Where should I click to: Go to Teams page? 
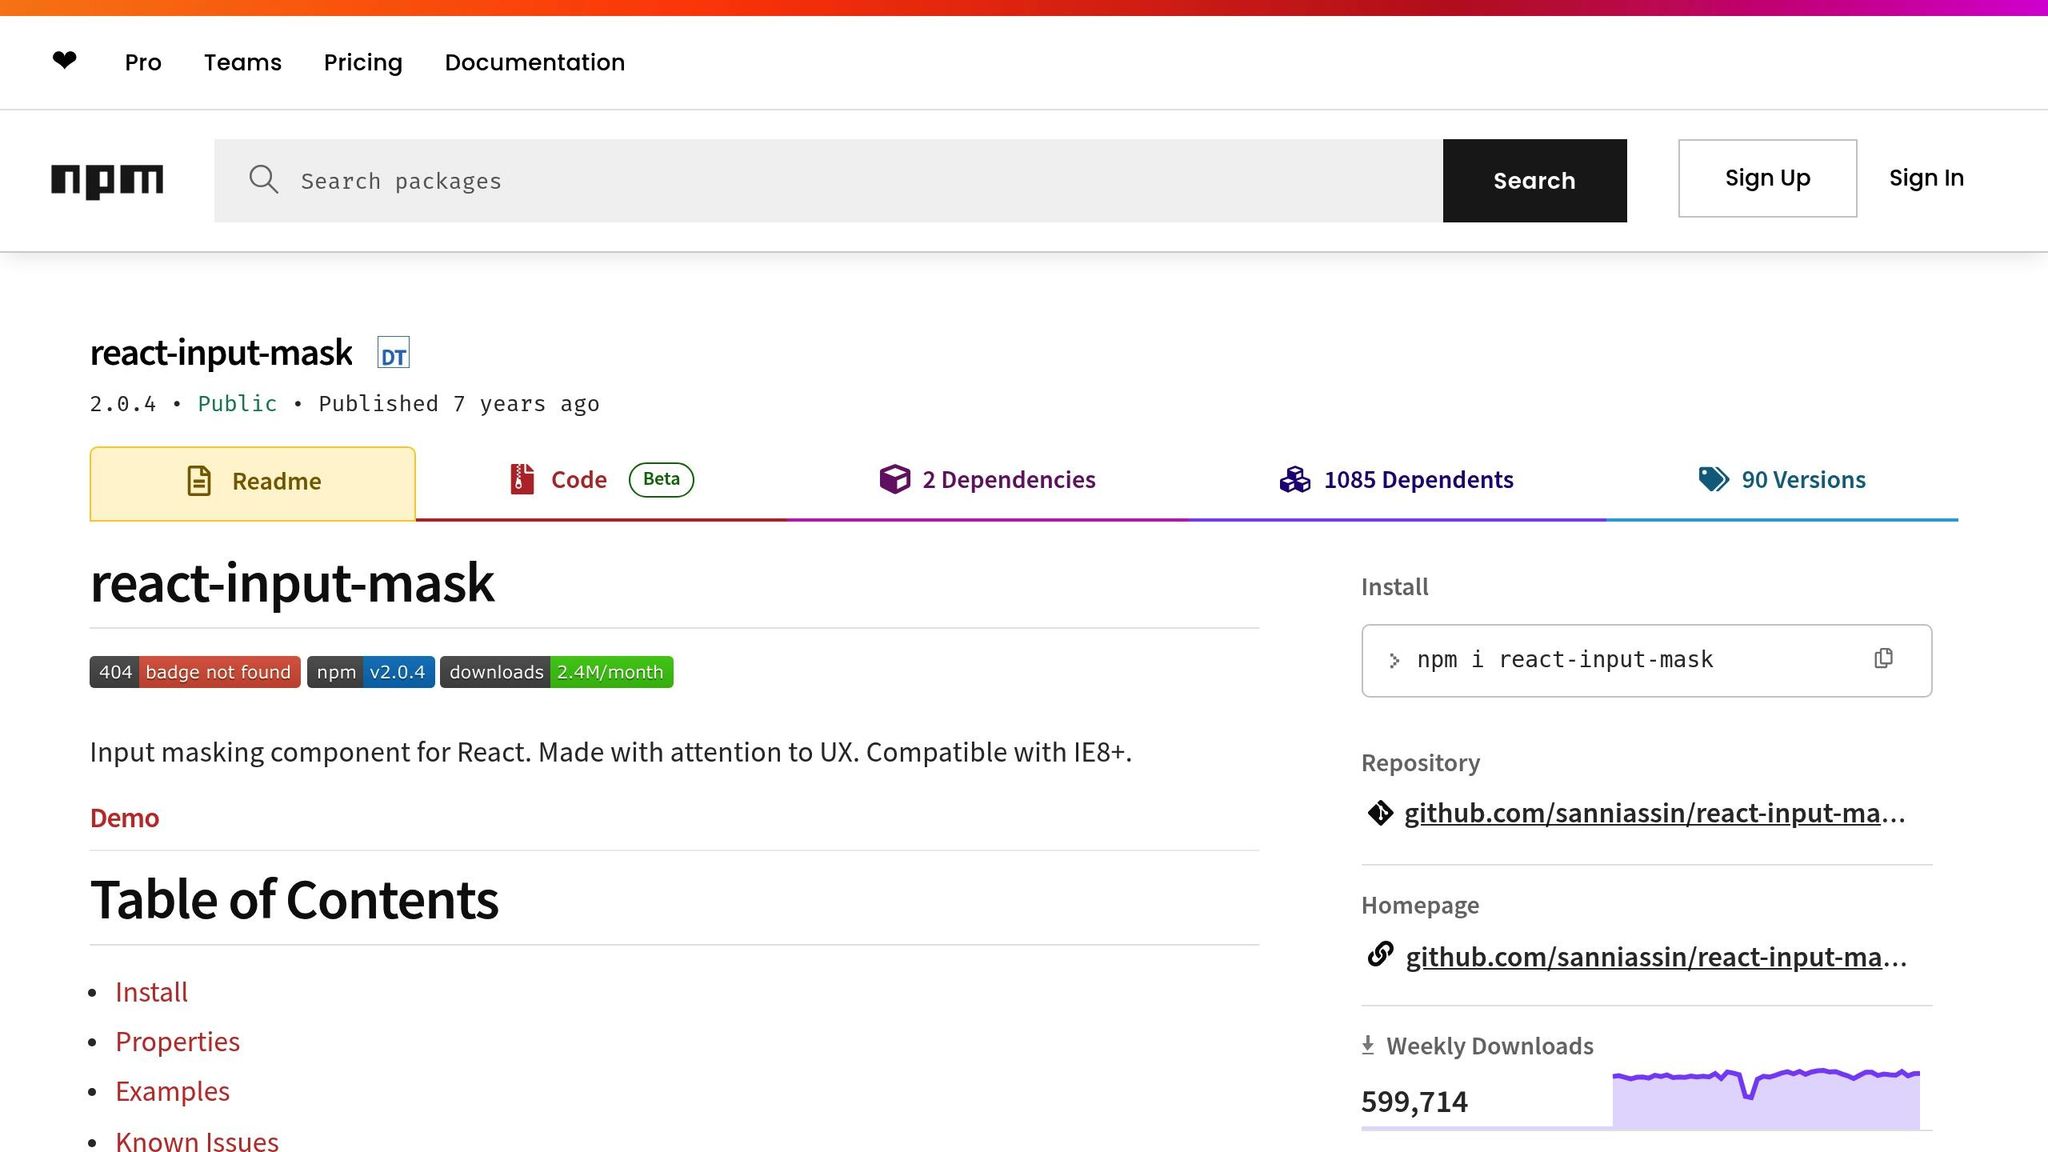243,62
